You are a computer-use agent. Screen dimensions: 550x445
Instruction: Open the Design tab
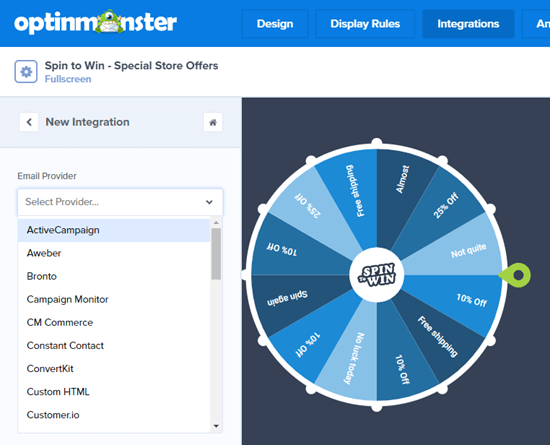pyautogui.click(x=275, y=24)
